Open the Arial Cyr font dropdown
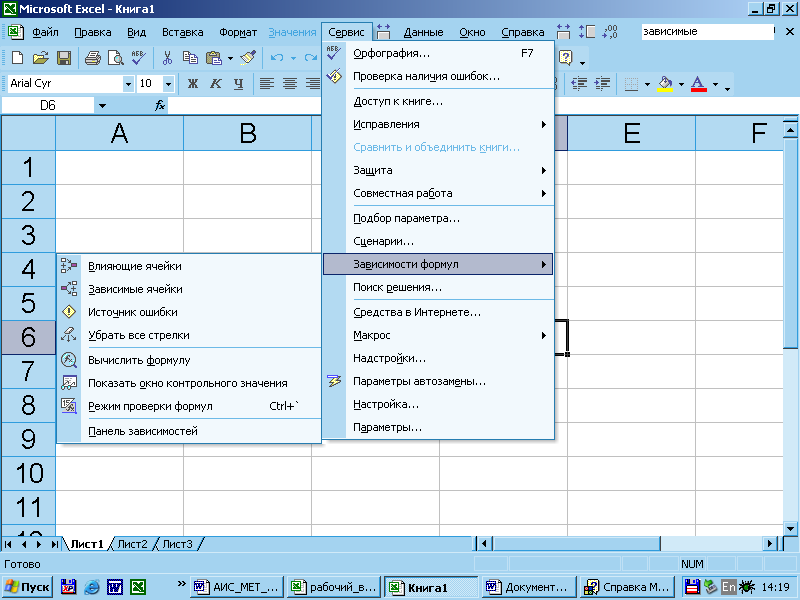Viewport: 800px width, 600px height. pyautogui.click(x=128, y=84)
